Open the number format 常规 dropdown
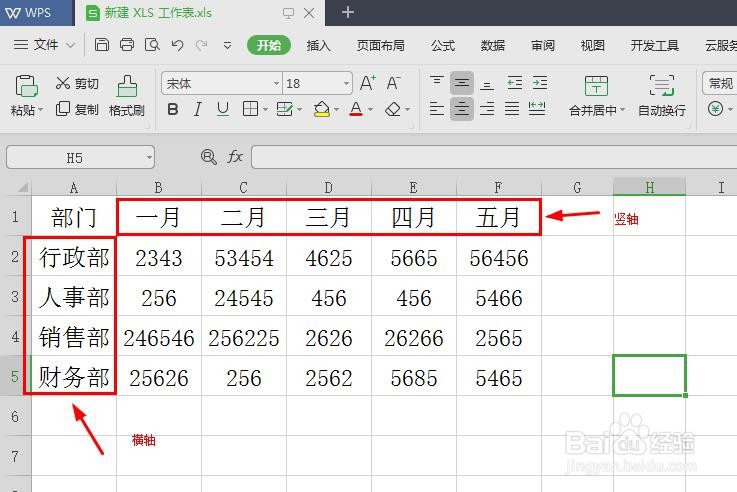Viewport: 737px width, 492px height. (x=720, y=83)
